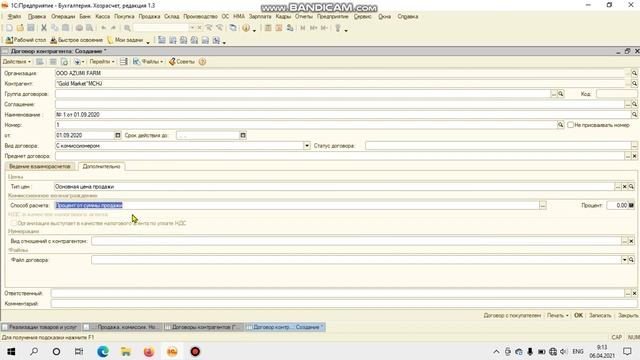Click the OK button
This screenshot has height=360, width=640.
(x=578, y=316)
